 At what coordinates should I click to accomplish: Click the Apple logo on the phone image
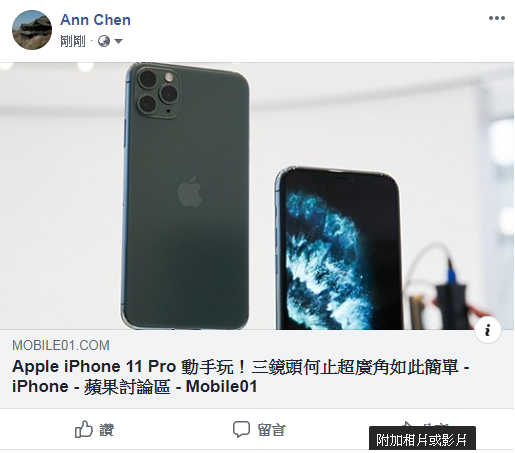click(x=190, y=192)
